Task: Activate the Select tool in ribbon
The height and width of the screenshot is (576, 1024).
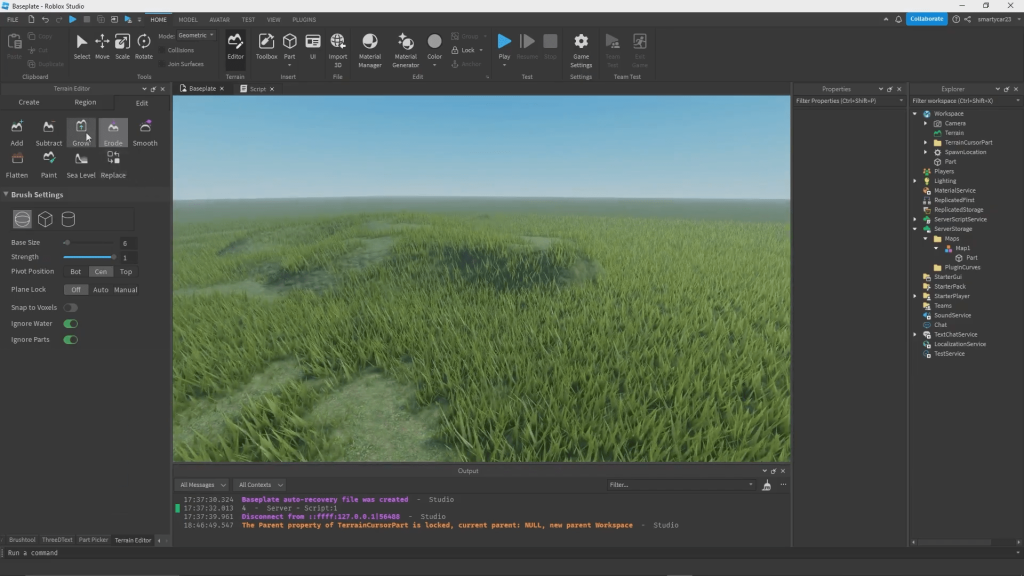Action: 82,47
